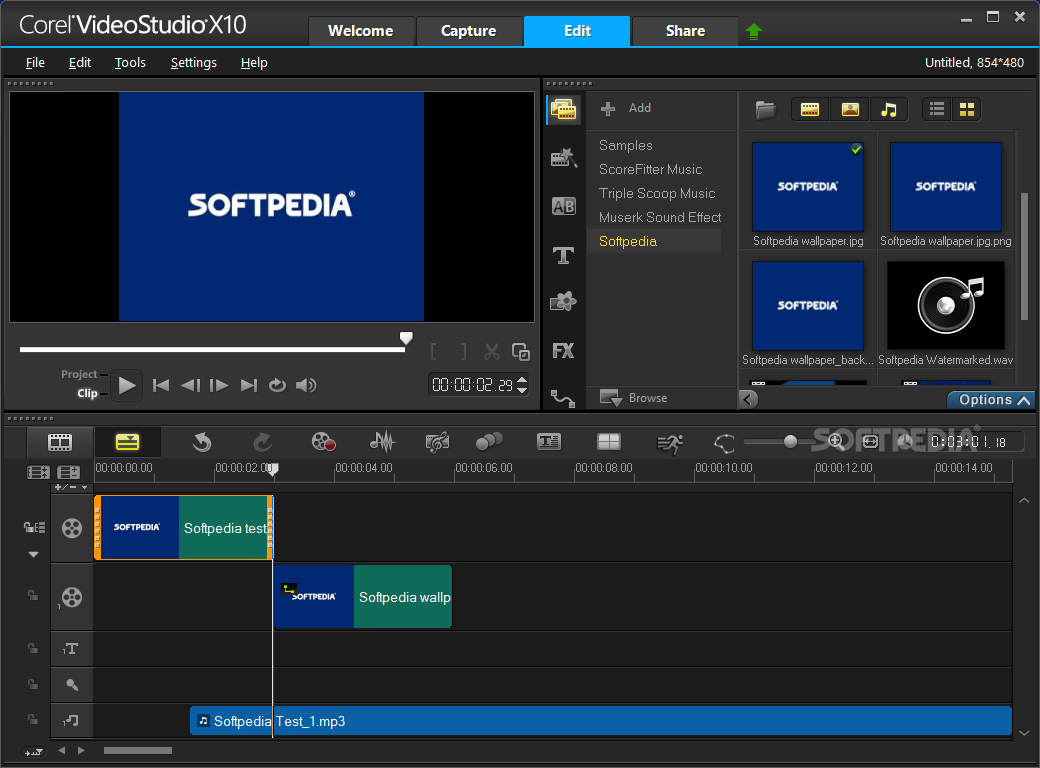Select the ScoreFitter Music library folder
This screenshot has width=1040, height=768.
coord(650,169)
